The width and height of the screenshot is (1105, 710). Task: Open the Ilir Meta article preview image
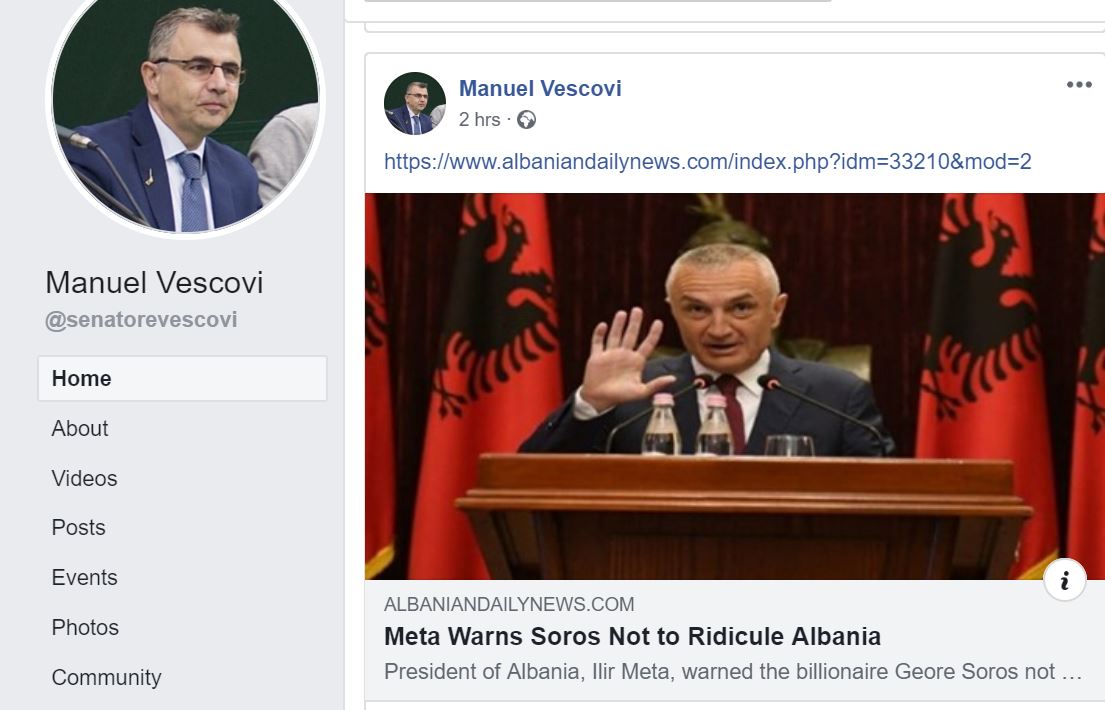[x=734, y=386]
